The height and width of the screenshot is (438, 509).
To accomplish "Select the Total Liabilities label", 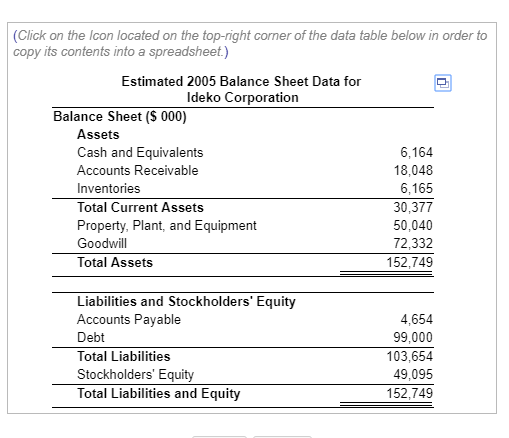I will tap(124, 356).
